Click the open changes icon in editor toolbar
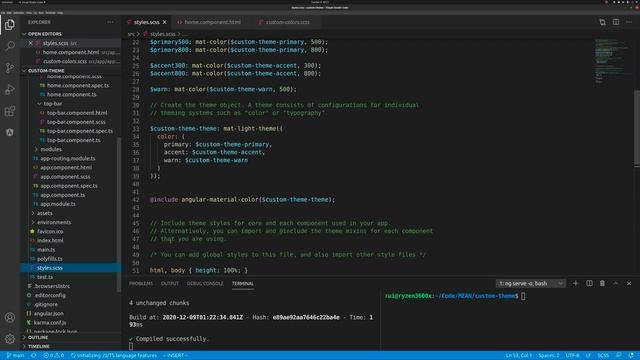The height and width of the screenshot is (360, 640). click(x=602, y=22)
